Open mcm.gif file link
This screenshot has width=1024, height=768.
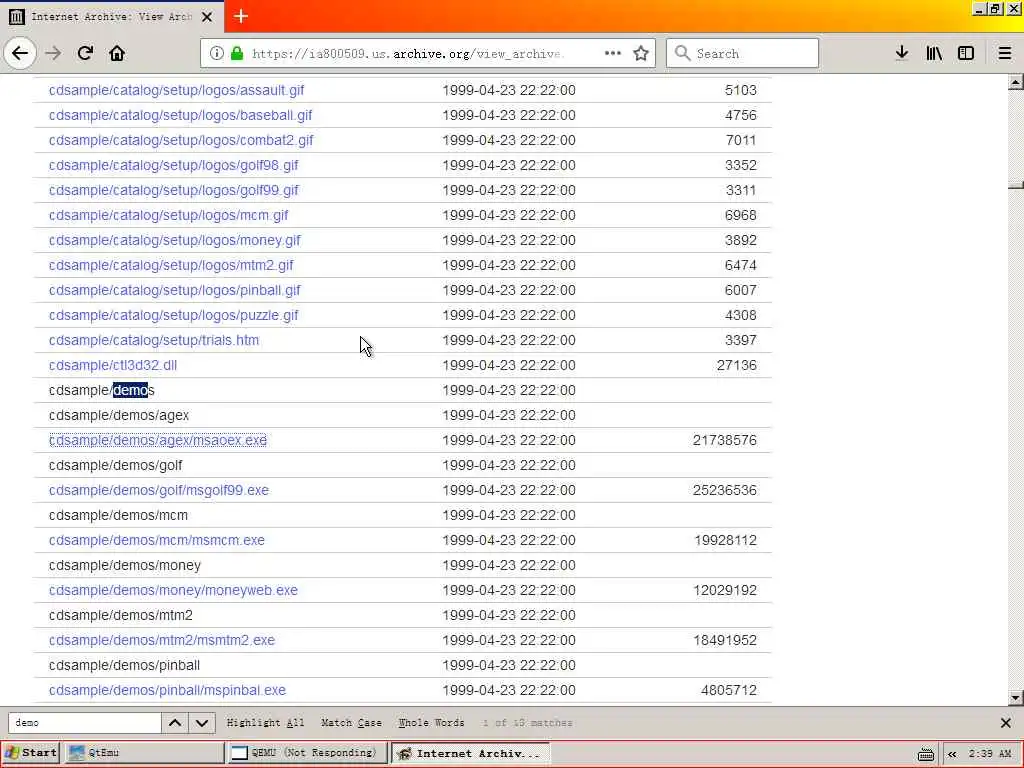click(168, 215)
